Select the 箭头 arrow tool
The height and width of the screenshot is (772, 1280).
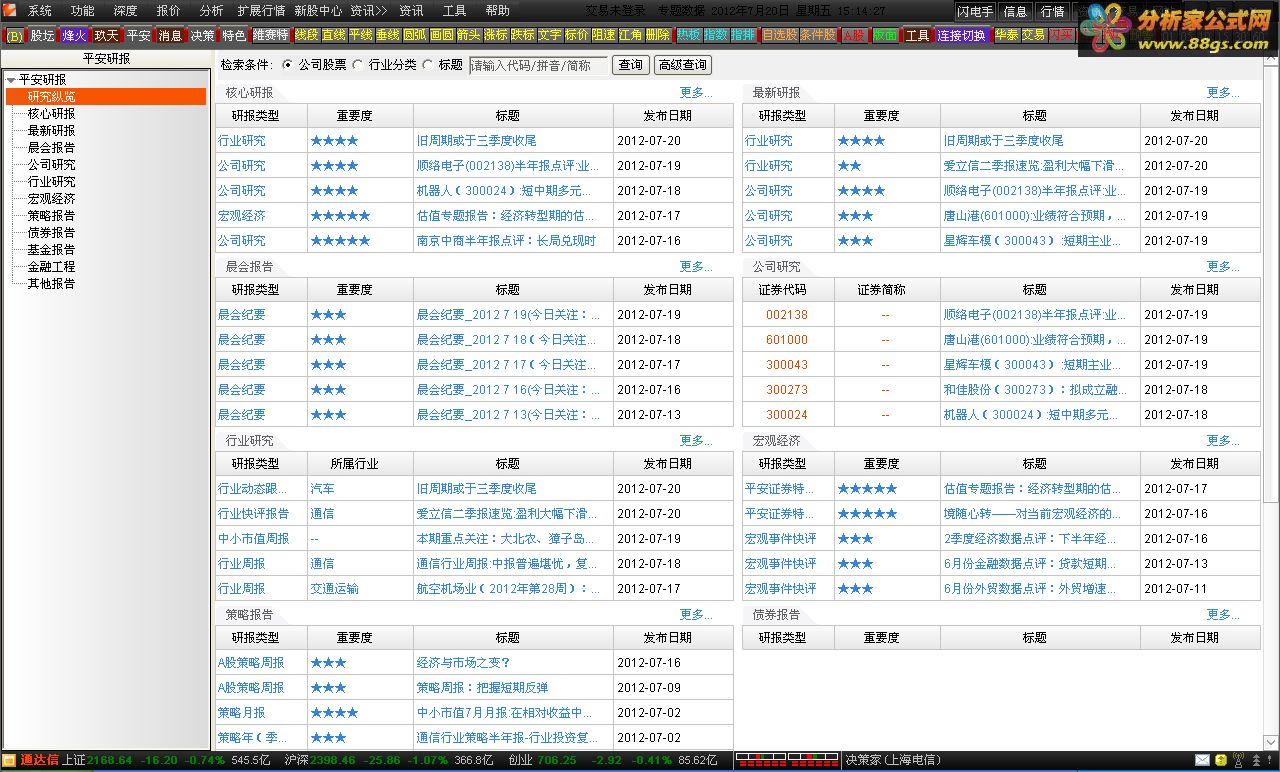click(x=468, y=35)
